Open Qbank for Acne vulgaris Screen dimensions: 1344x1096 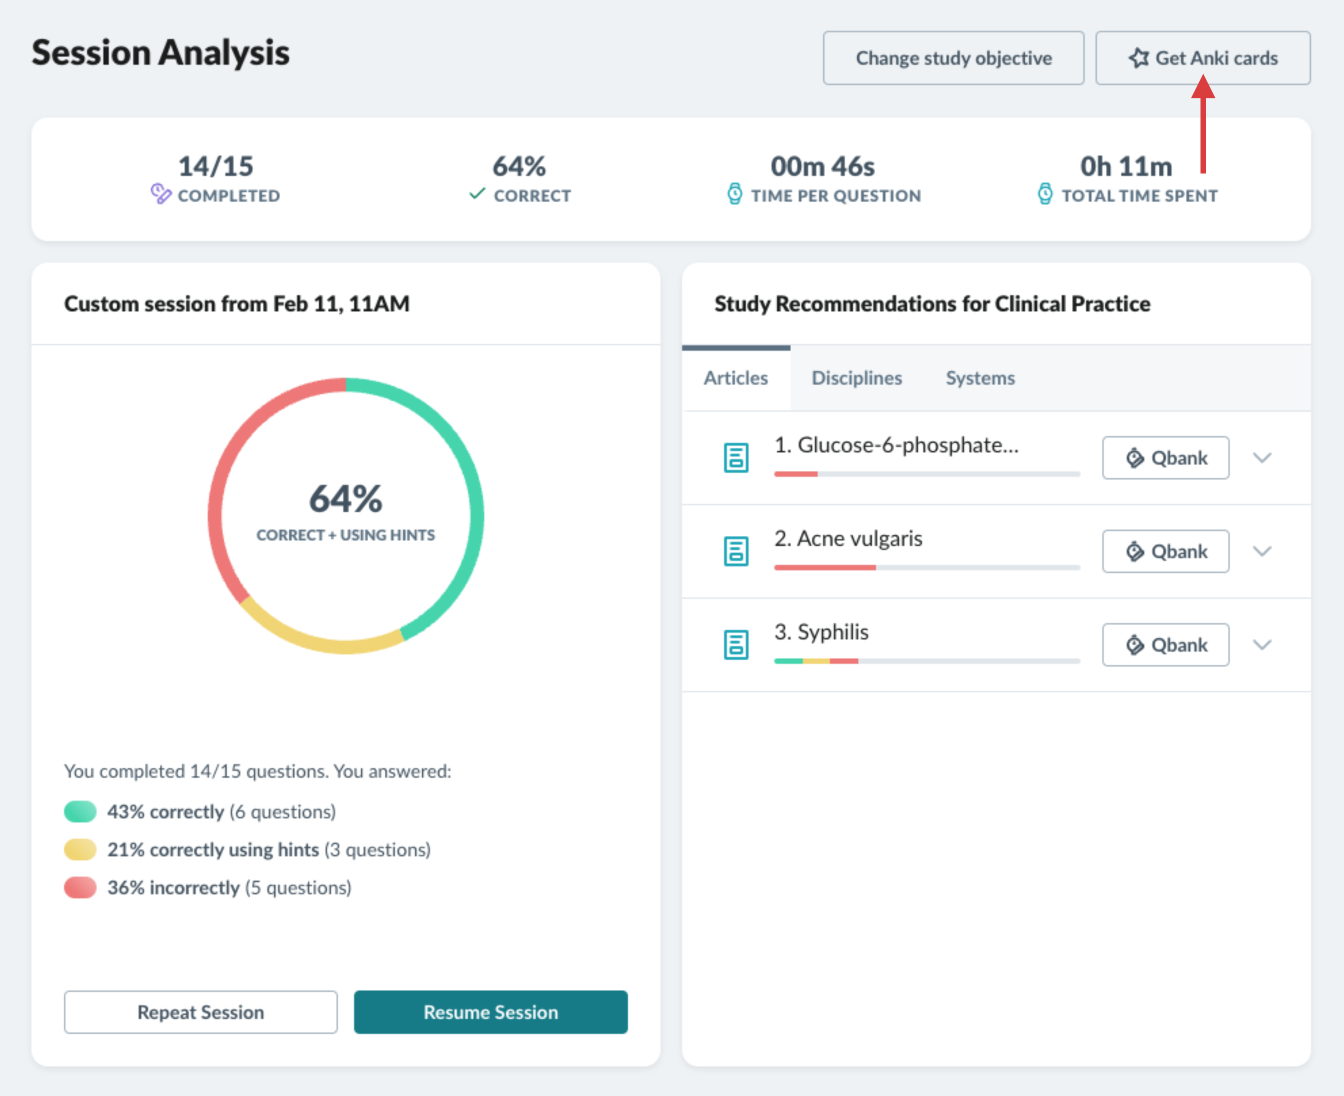(x=1166, y=551)
